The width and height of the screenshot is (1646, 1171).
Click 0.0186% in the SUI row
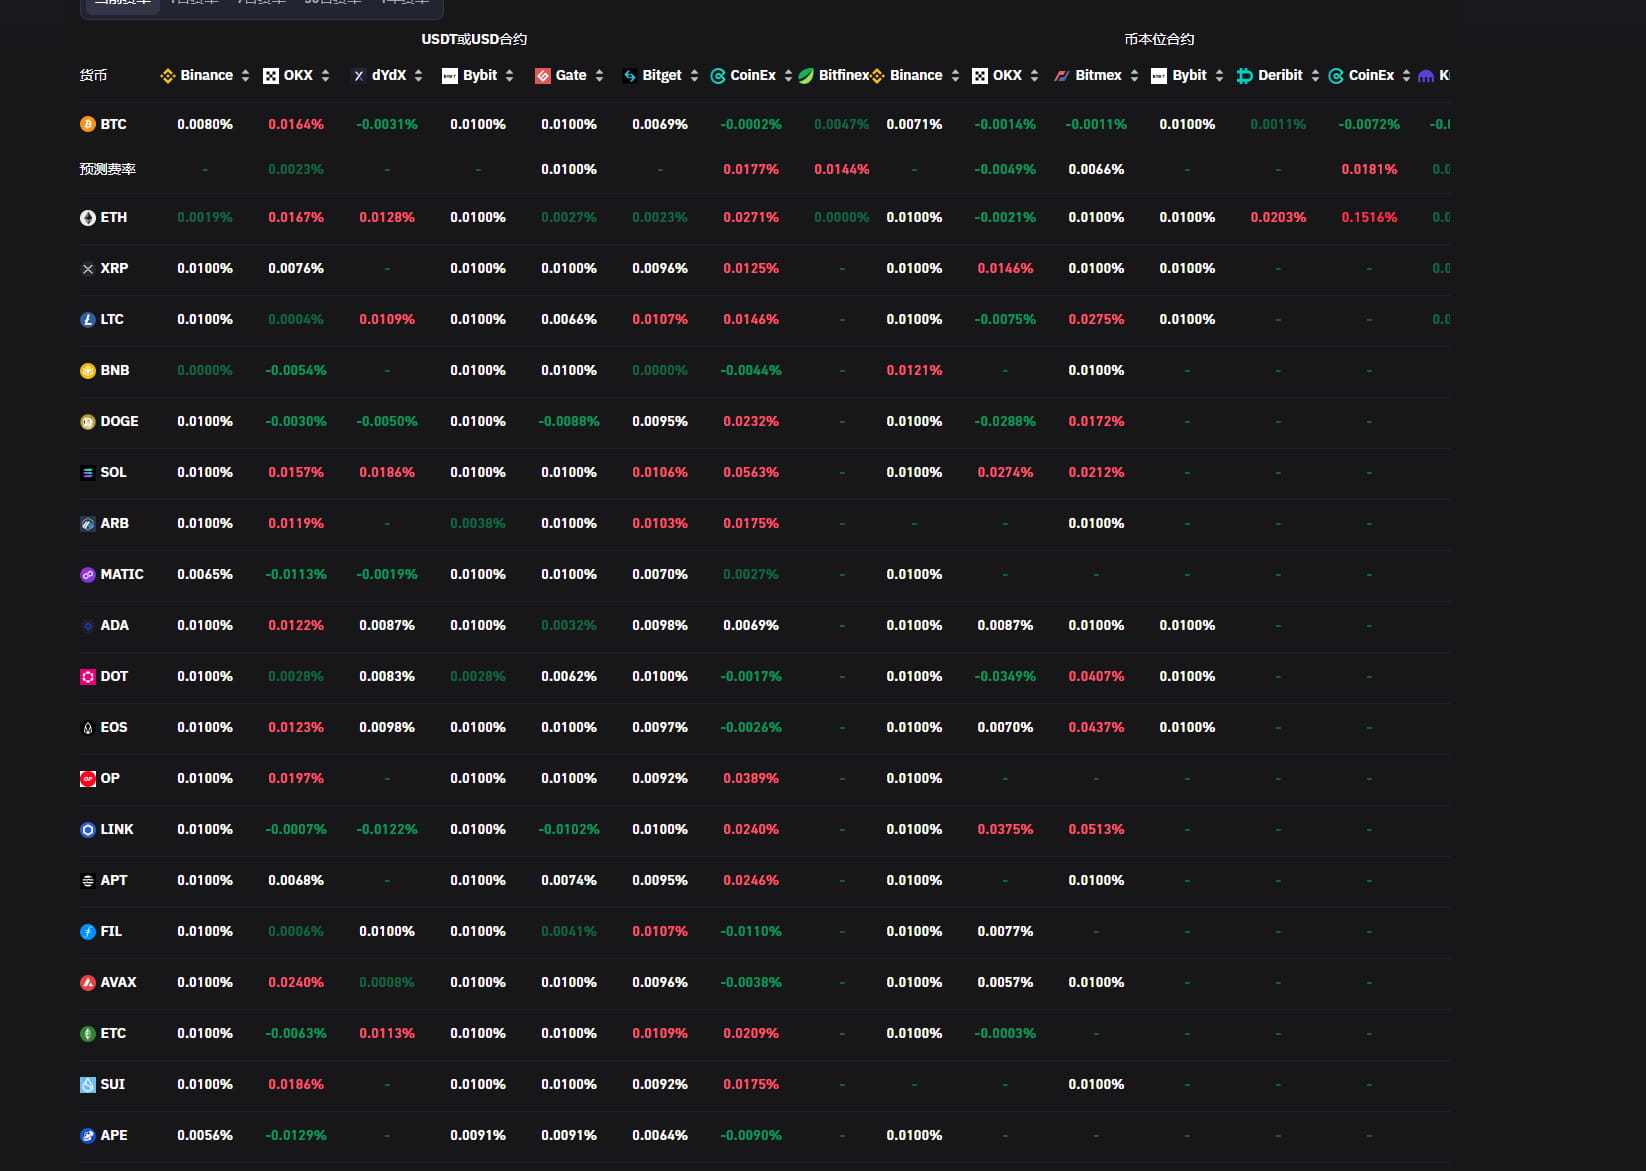tap(296, 1084)
